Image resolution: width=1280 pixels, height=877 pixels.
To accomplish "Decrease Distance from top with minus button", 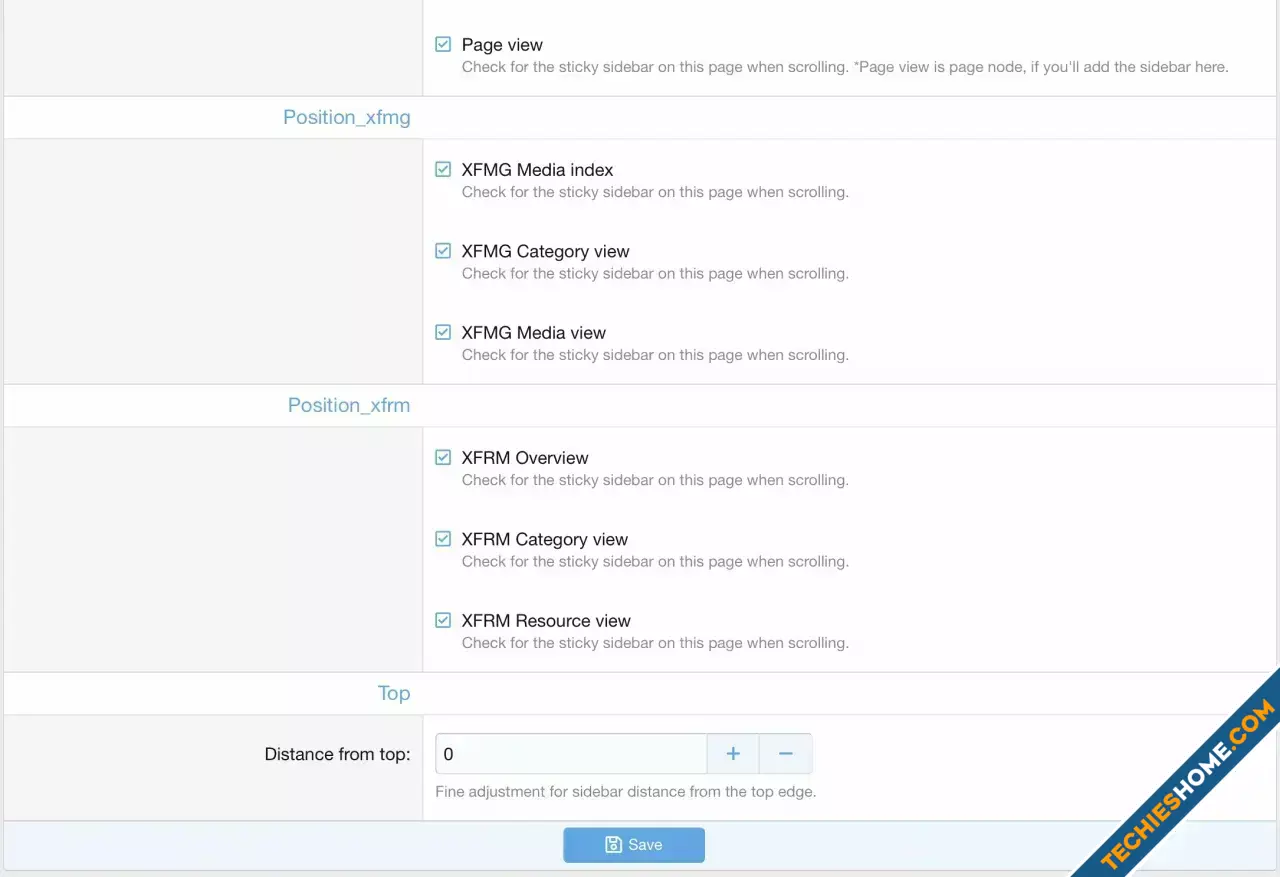I will point(786,754).
